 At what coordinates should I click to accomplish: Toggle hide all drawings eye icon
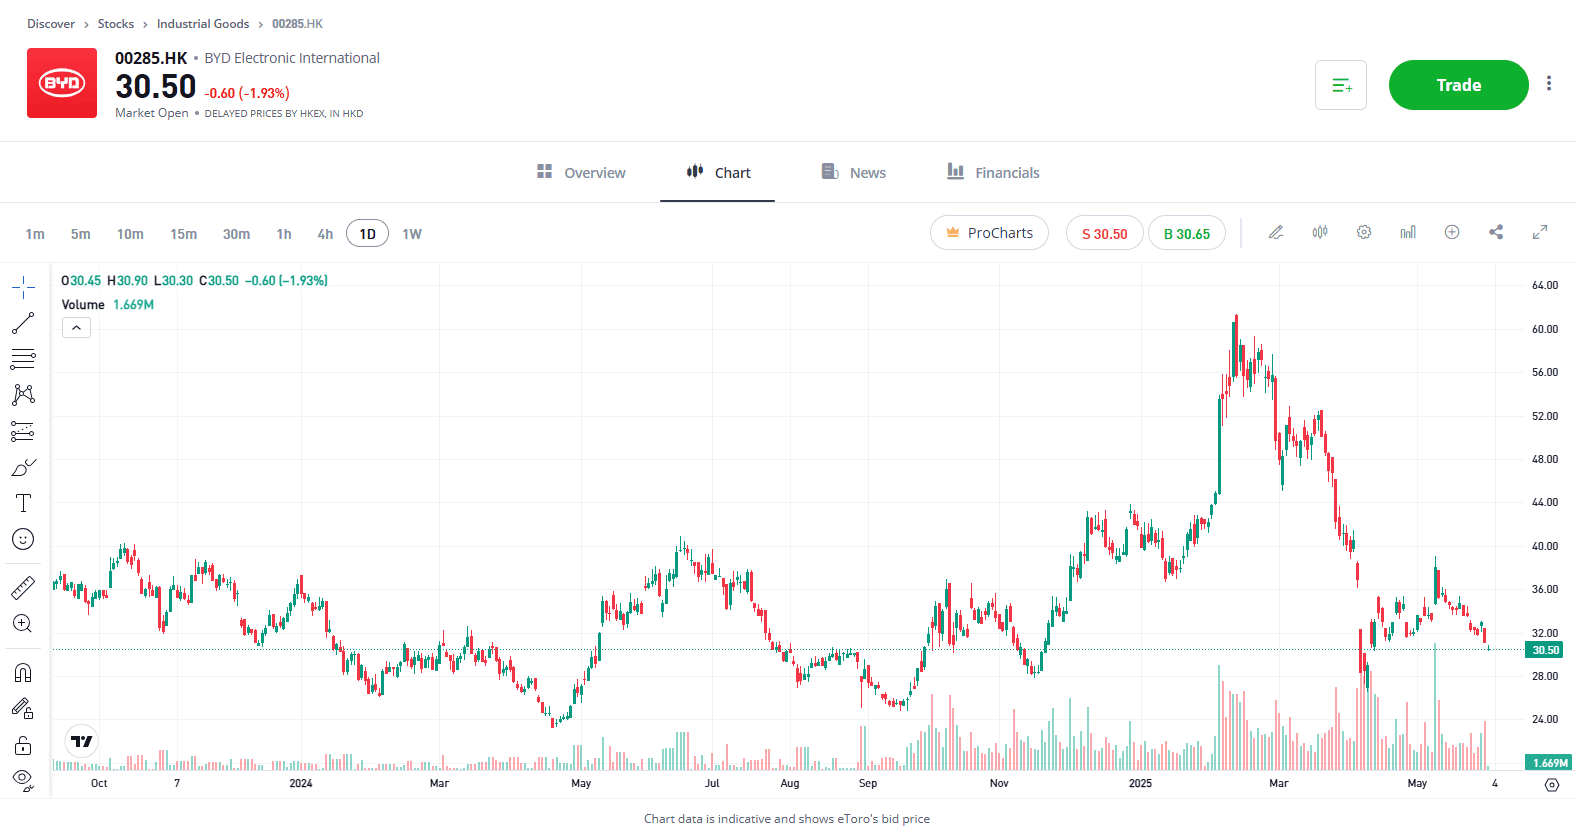tap(23, 780)
